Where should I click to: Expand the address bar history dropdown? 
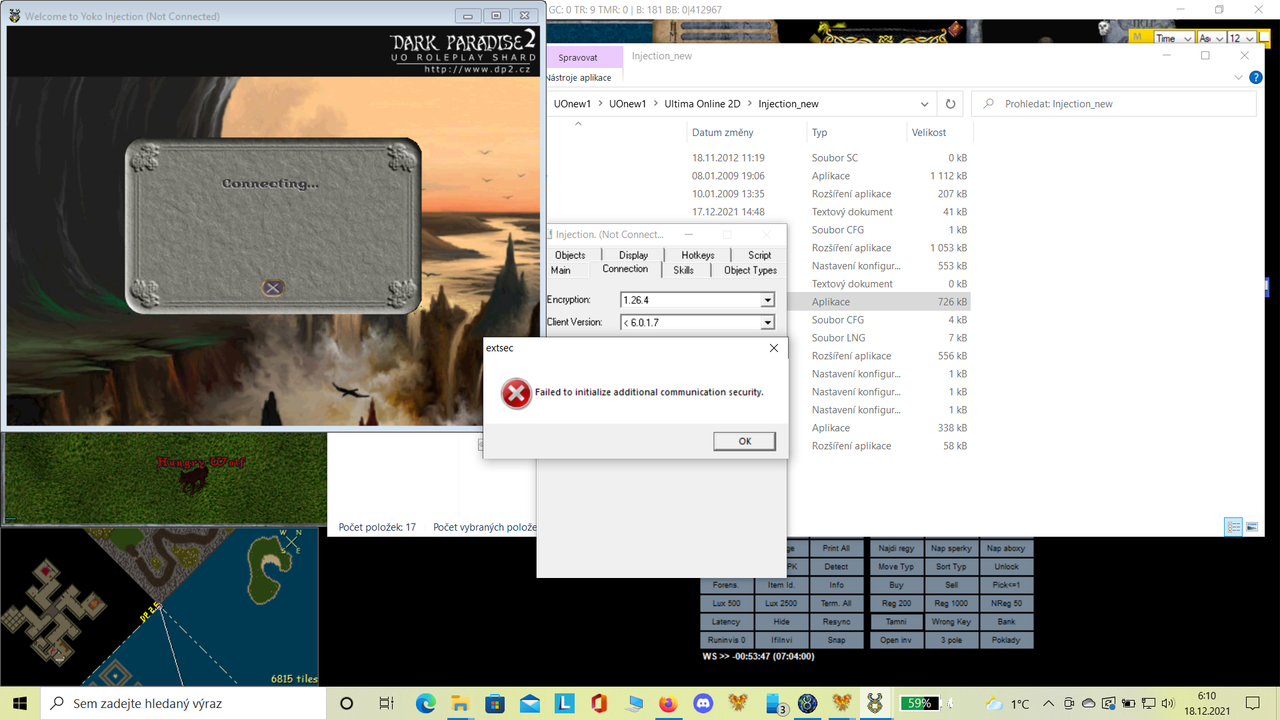click(925, 103)
